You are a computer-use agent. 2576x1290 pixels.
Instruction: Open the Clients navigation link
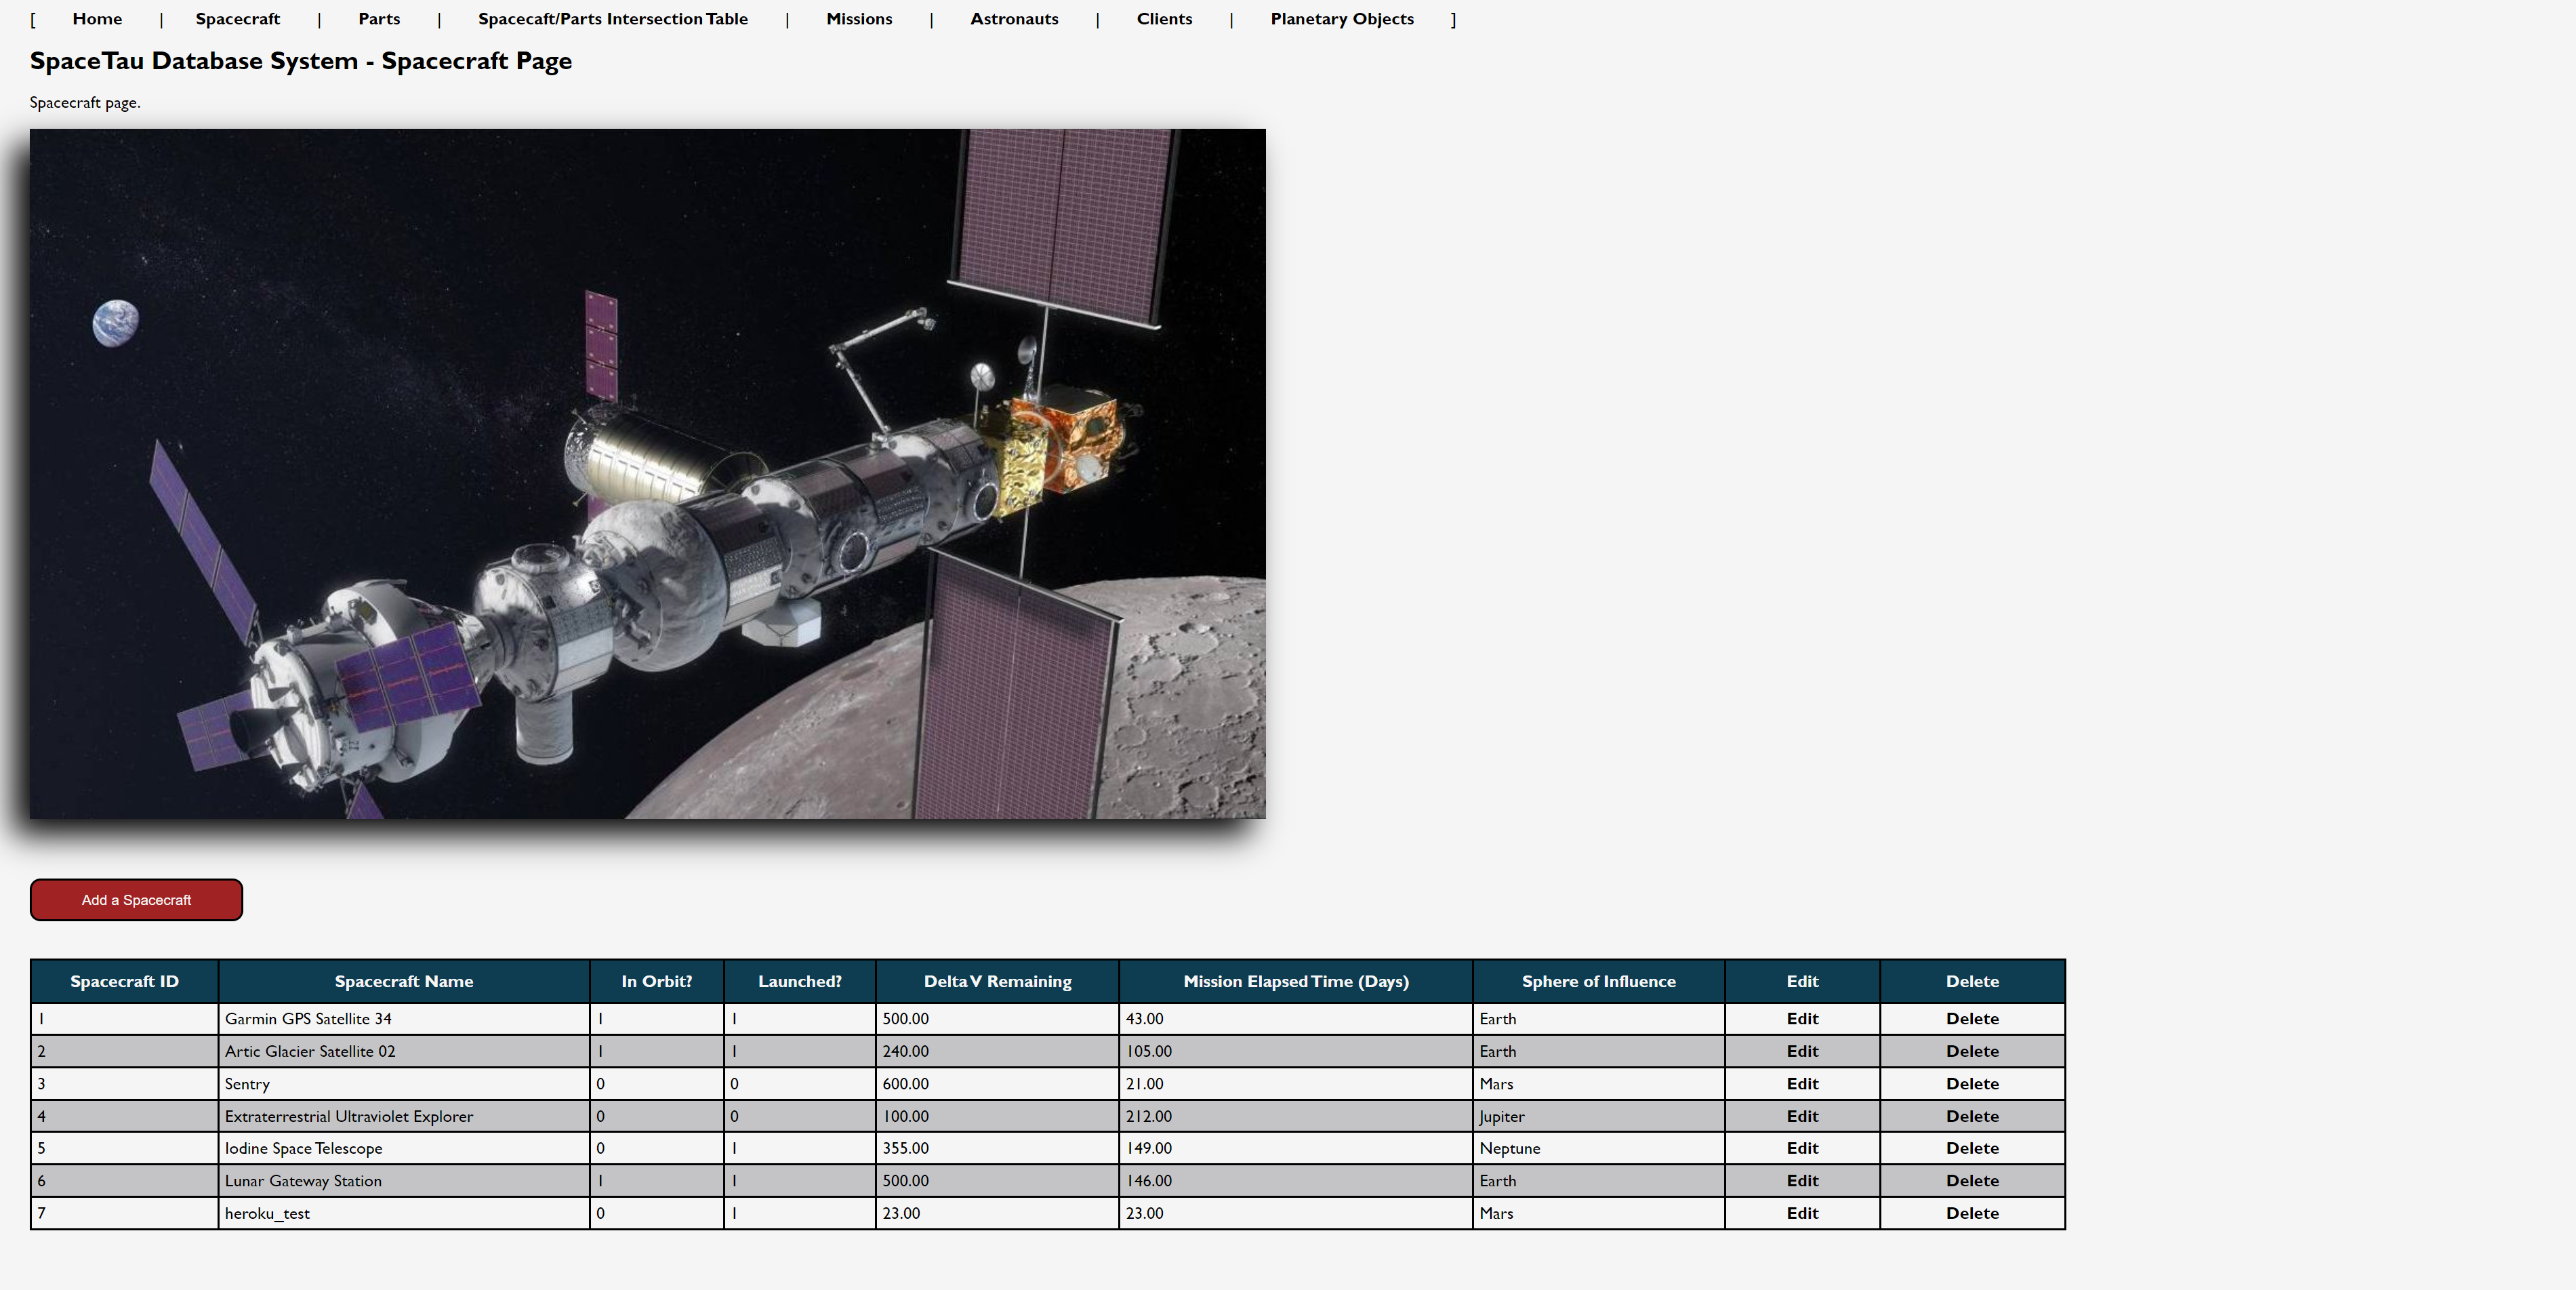point(1164,19)
